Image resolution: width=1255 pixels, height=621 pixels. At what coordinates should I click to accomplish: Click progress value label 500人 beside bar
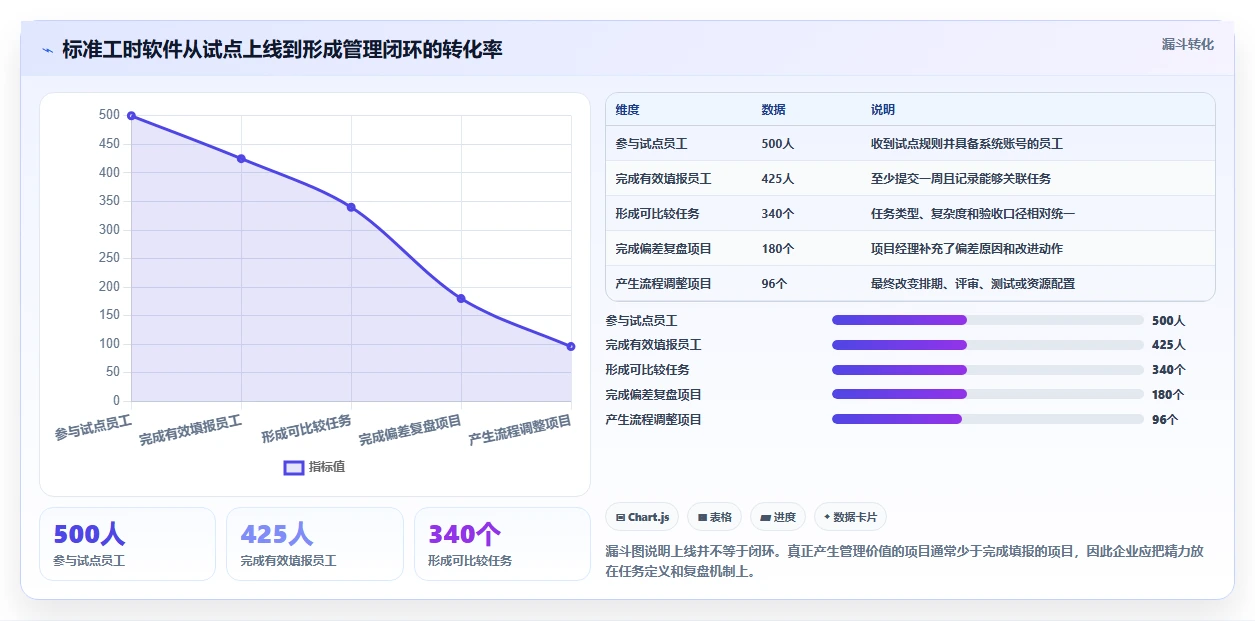click(1168, 321)
